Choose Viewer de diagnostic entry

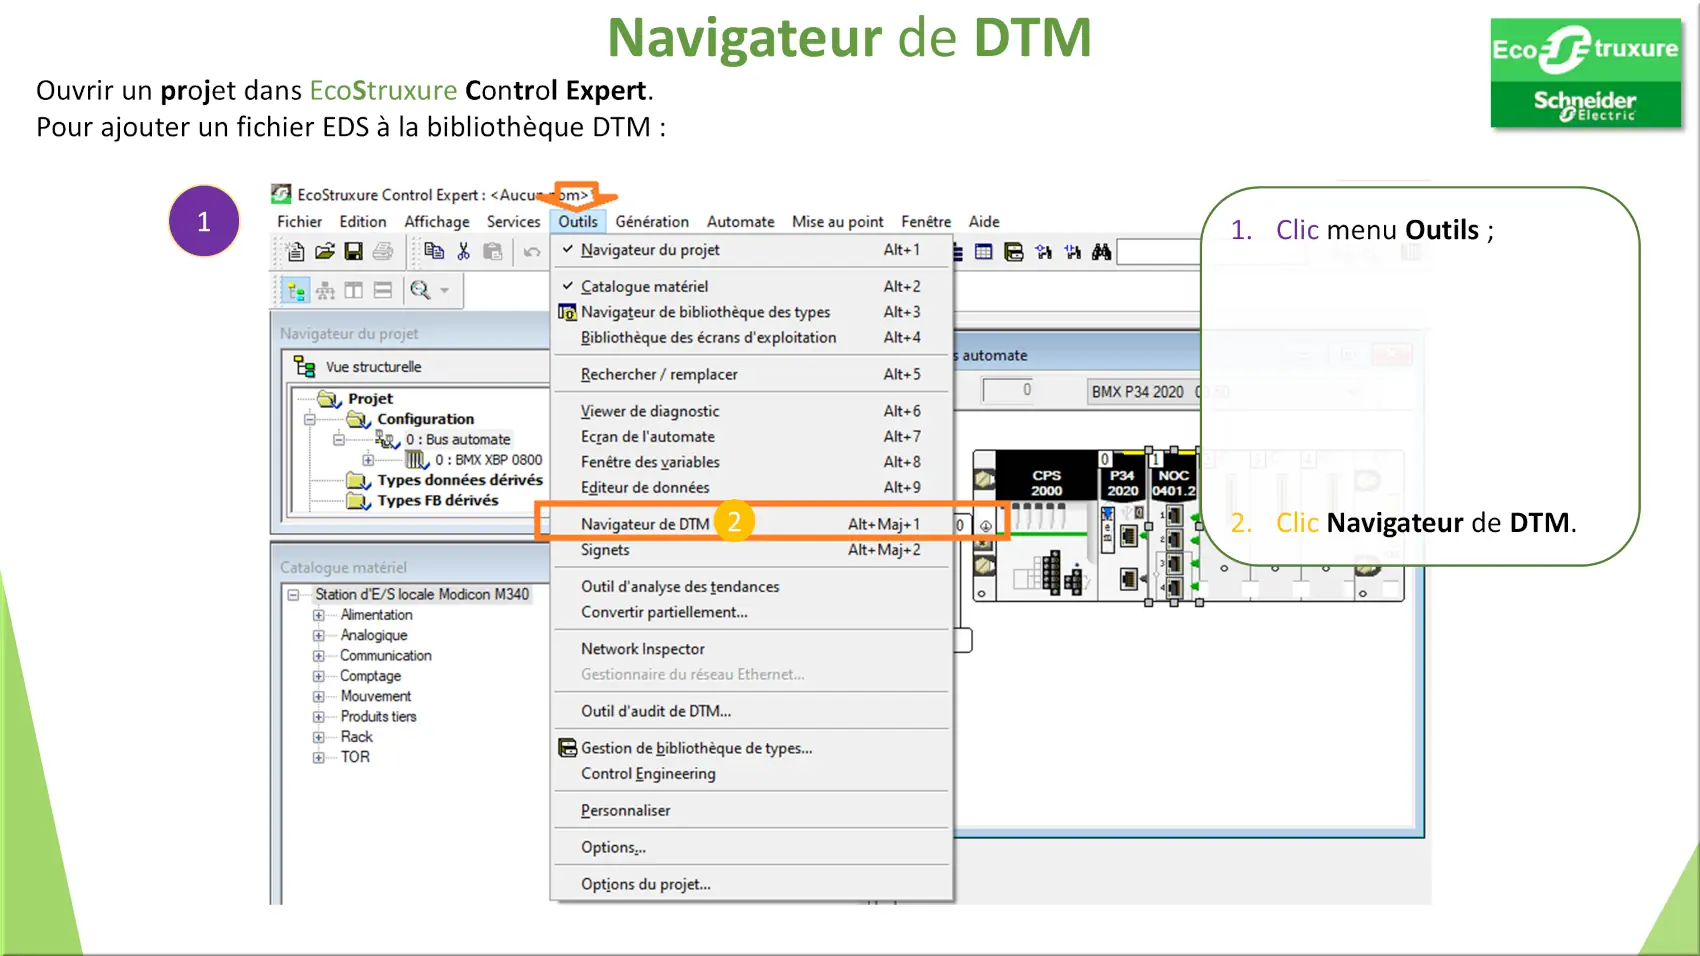click(x=751, y=411)
